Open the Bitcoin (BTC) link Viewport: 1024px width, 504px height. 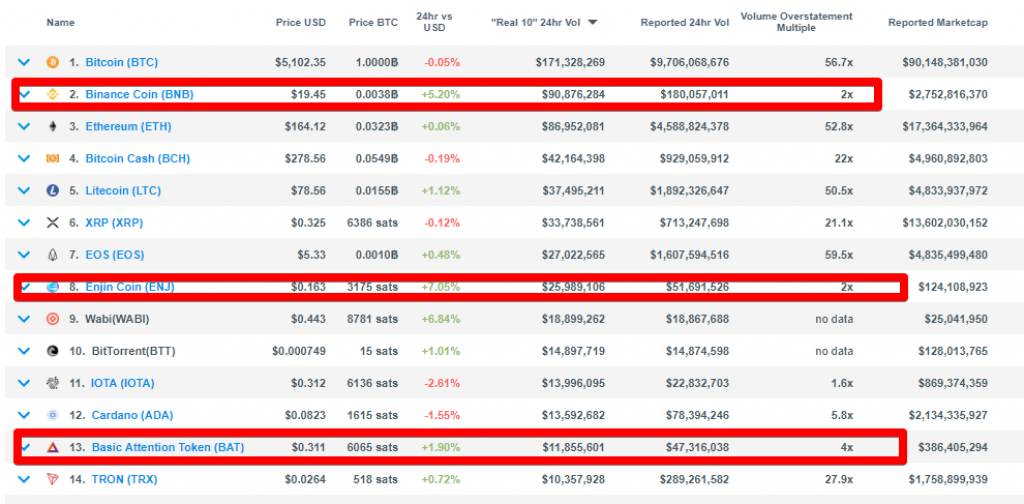coord(121,63)
